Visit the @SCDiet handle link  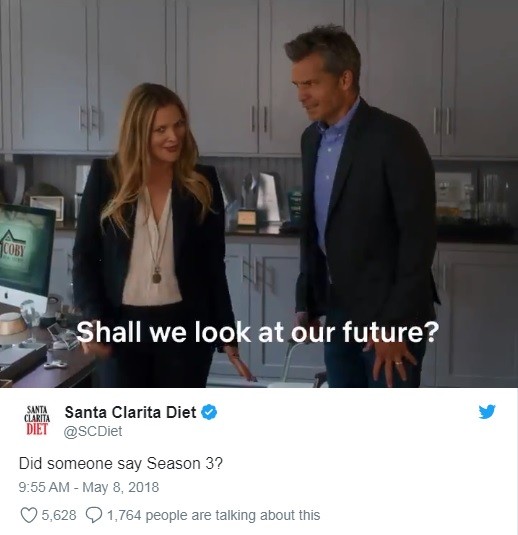(93, 431)
